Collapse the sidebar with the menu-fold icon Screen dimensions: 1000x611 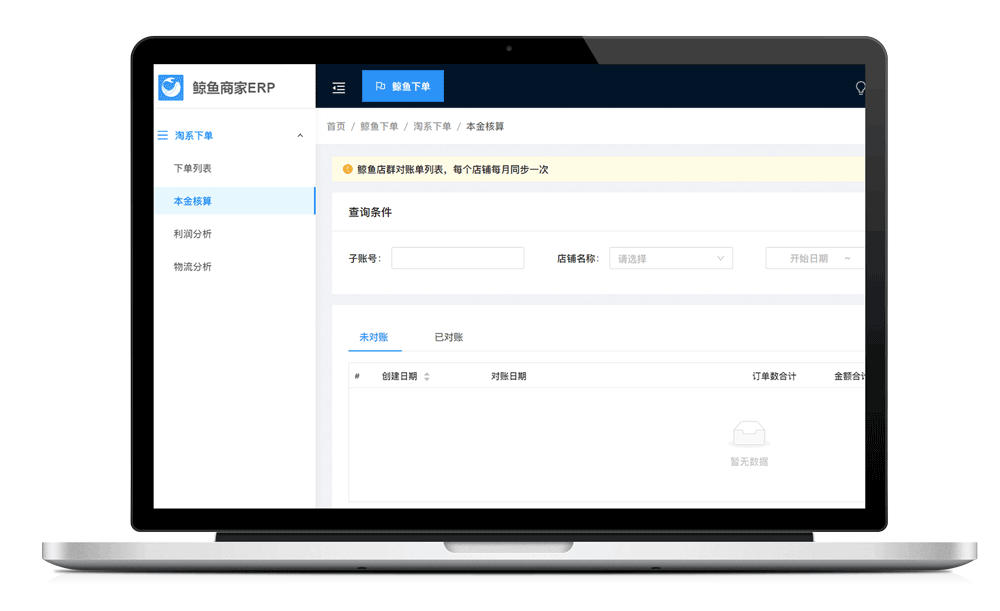click(339, 88)
